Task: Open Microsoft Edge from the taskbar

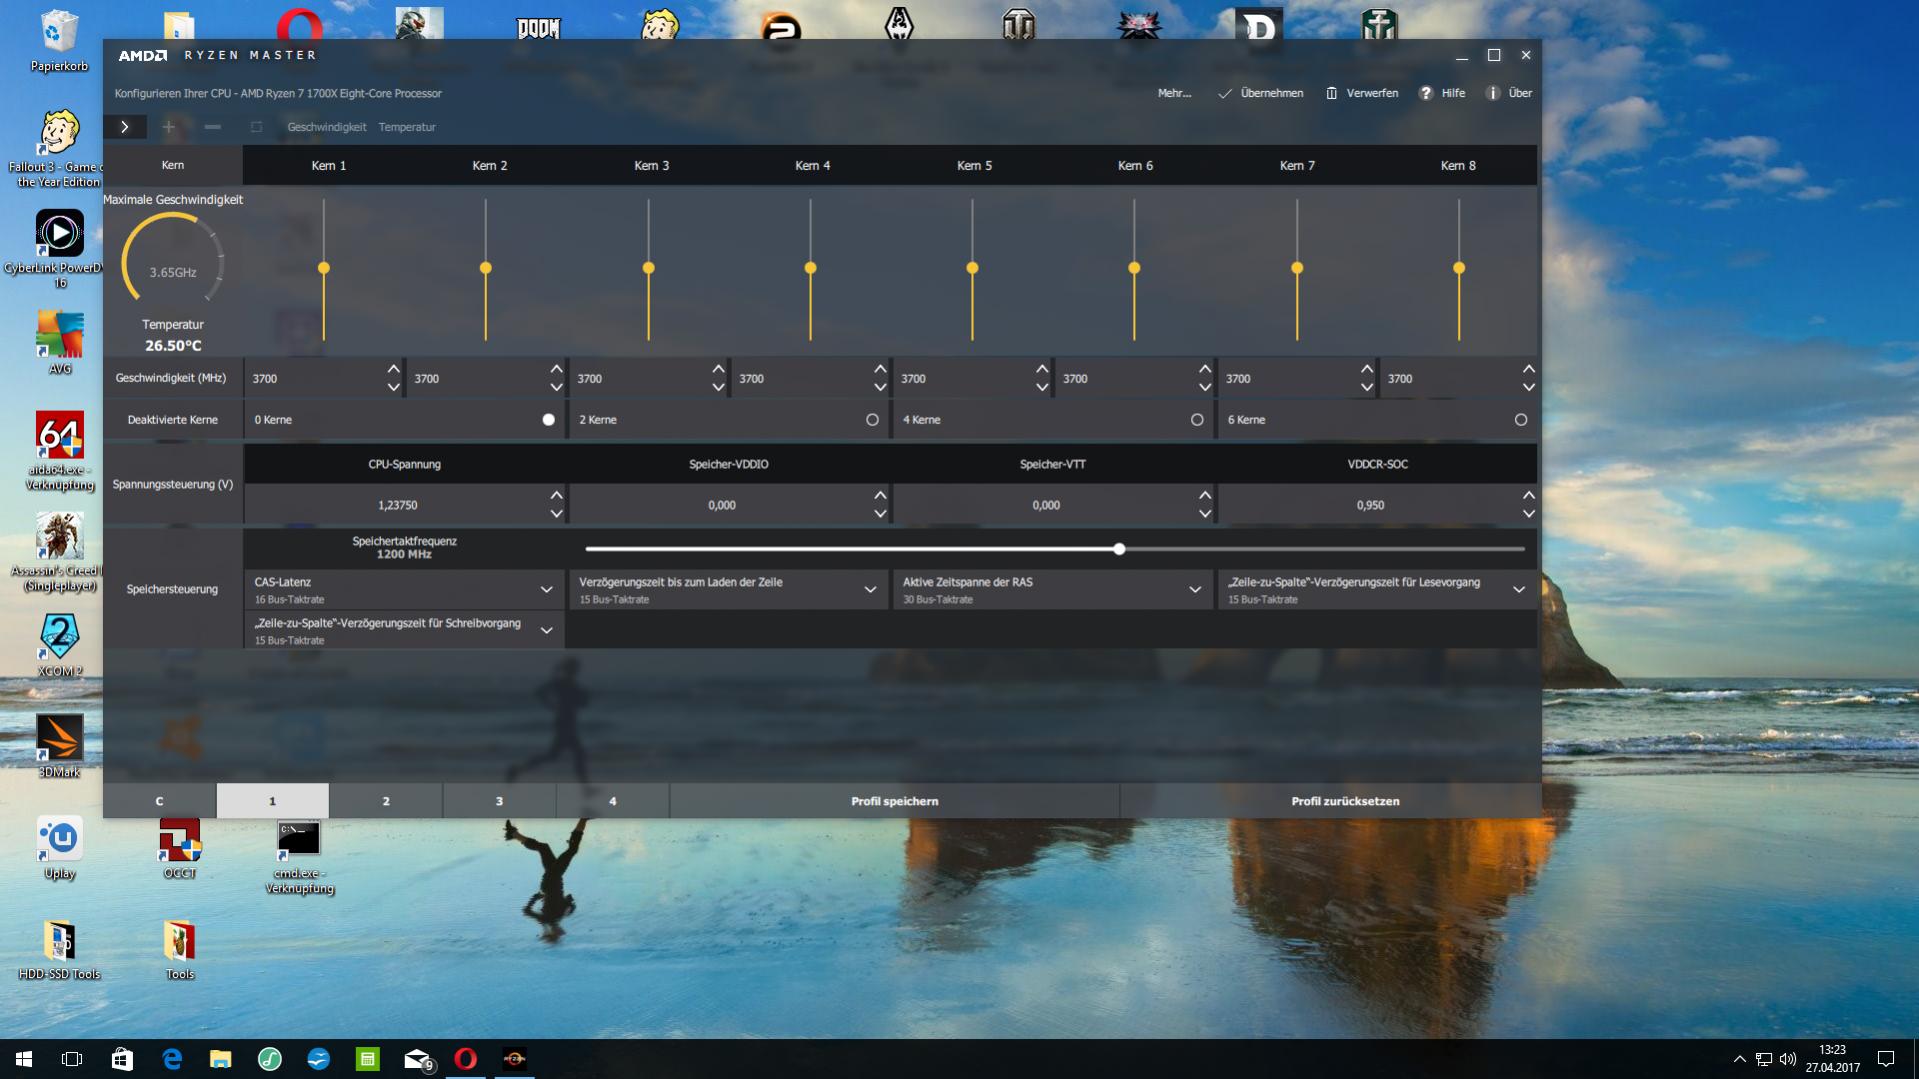Action: tap(172, 1059)
